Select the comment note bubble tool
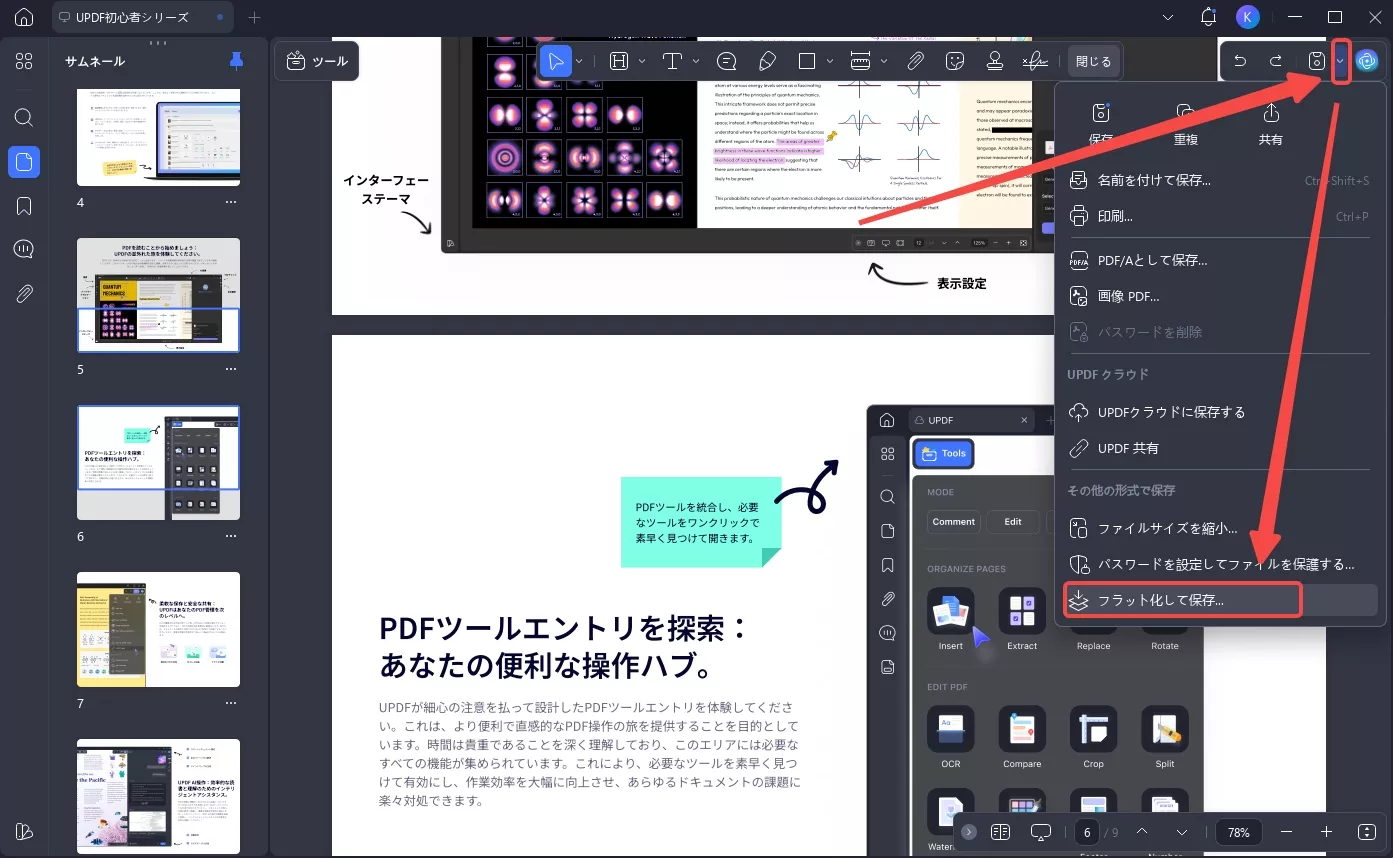Viewport: 1393px width, 858px height. [x=727, y=61]
